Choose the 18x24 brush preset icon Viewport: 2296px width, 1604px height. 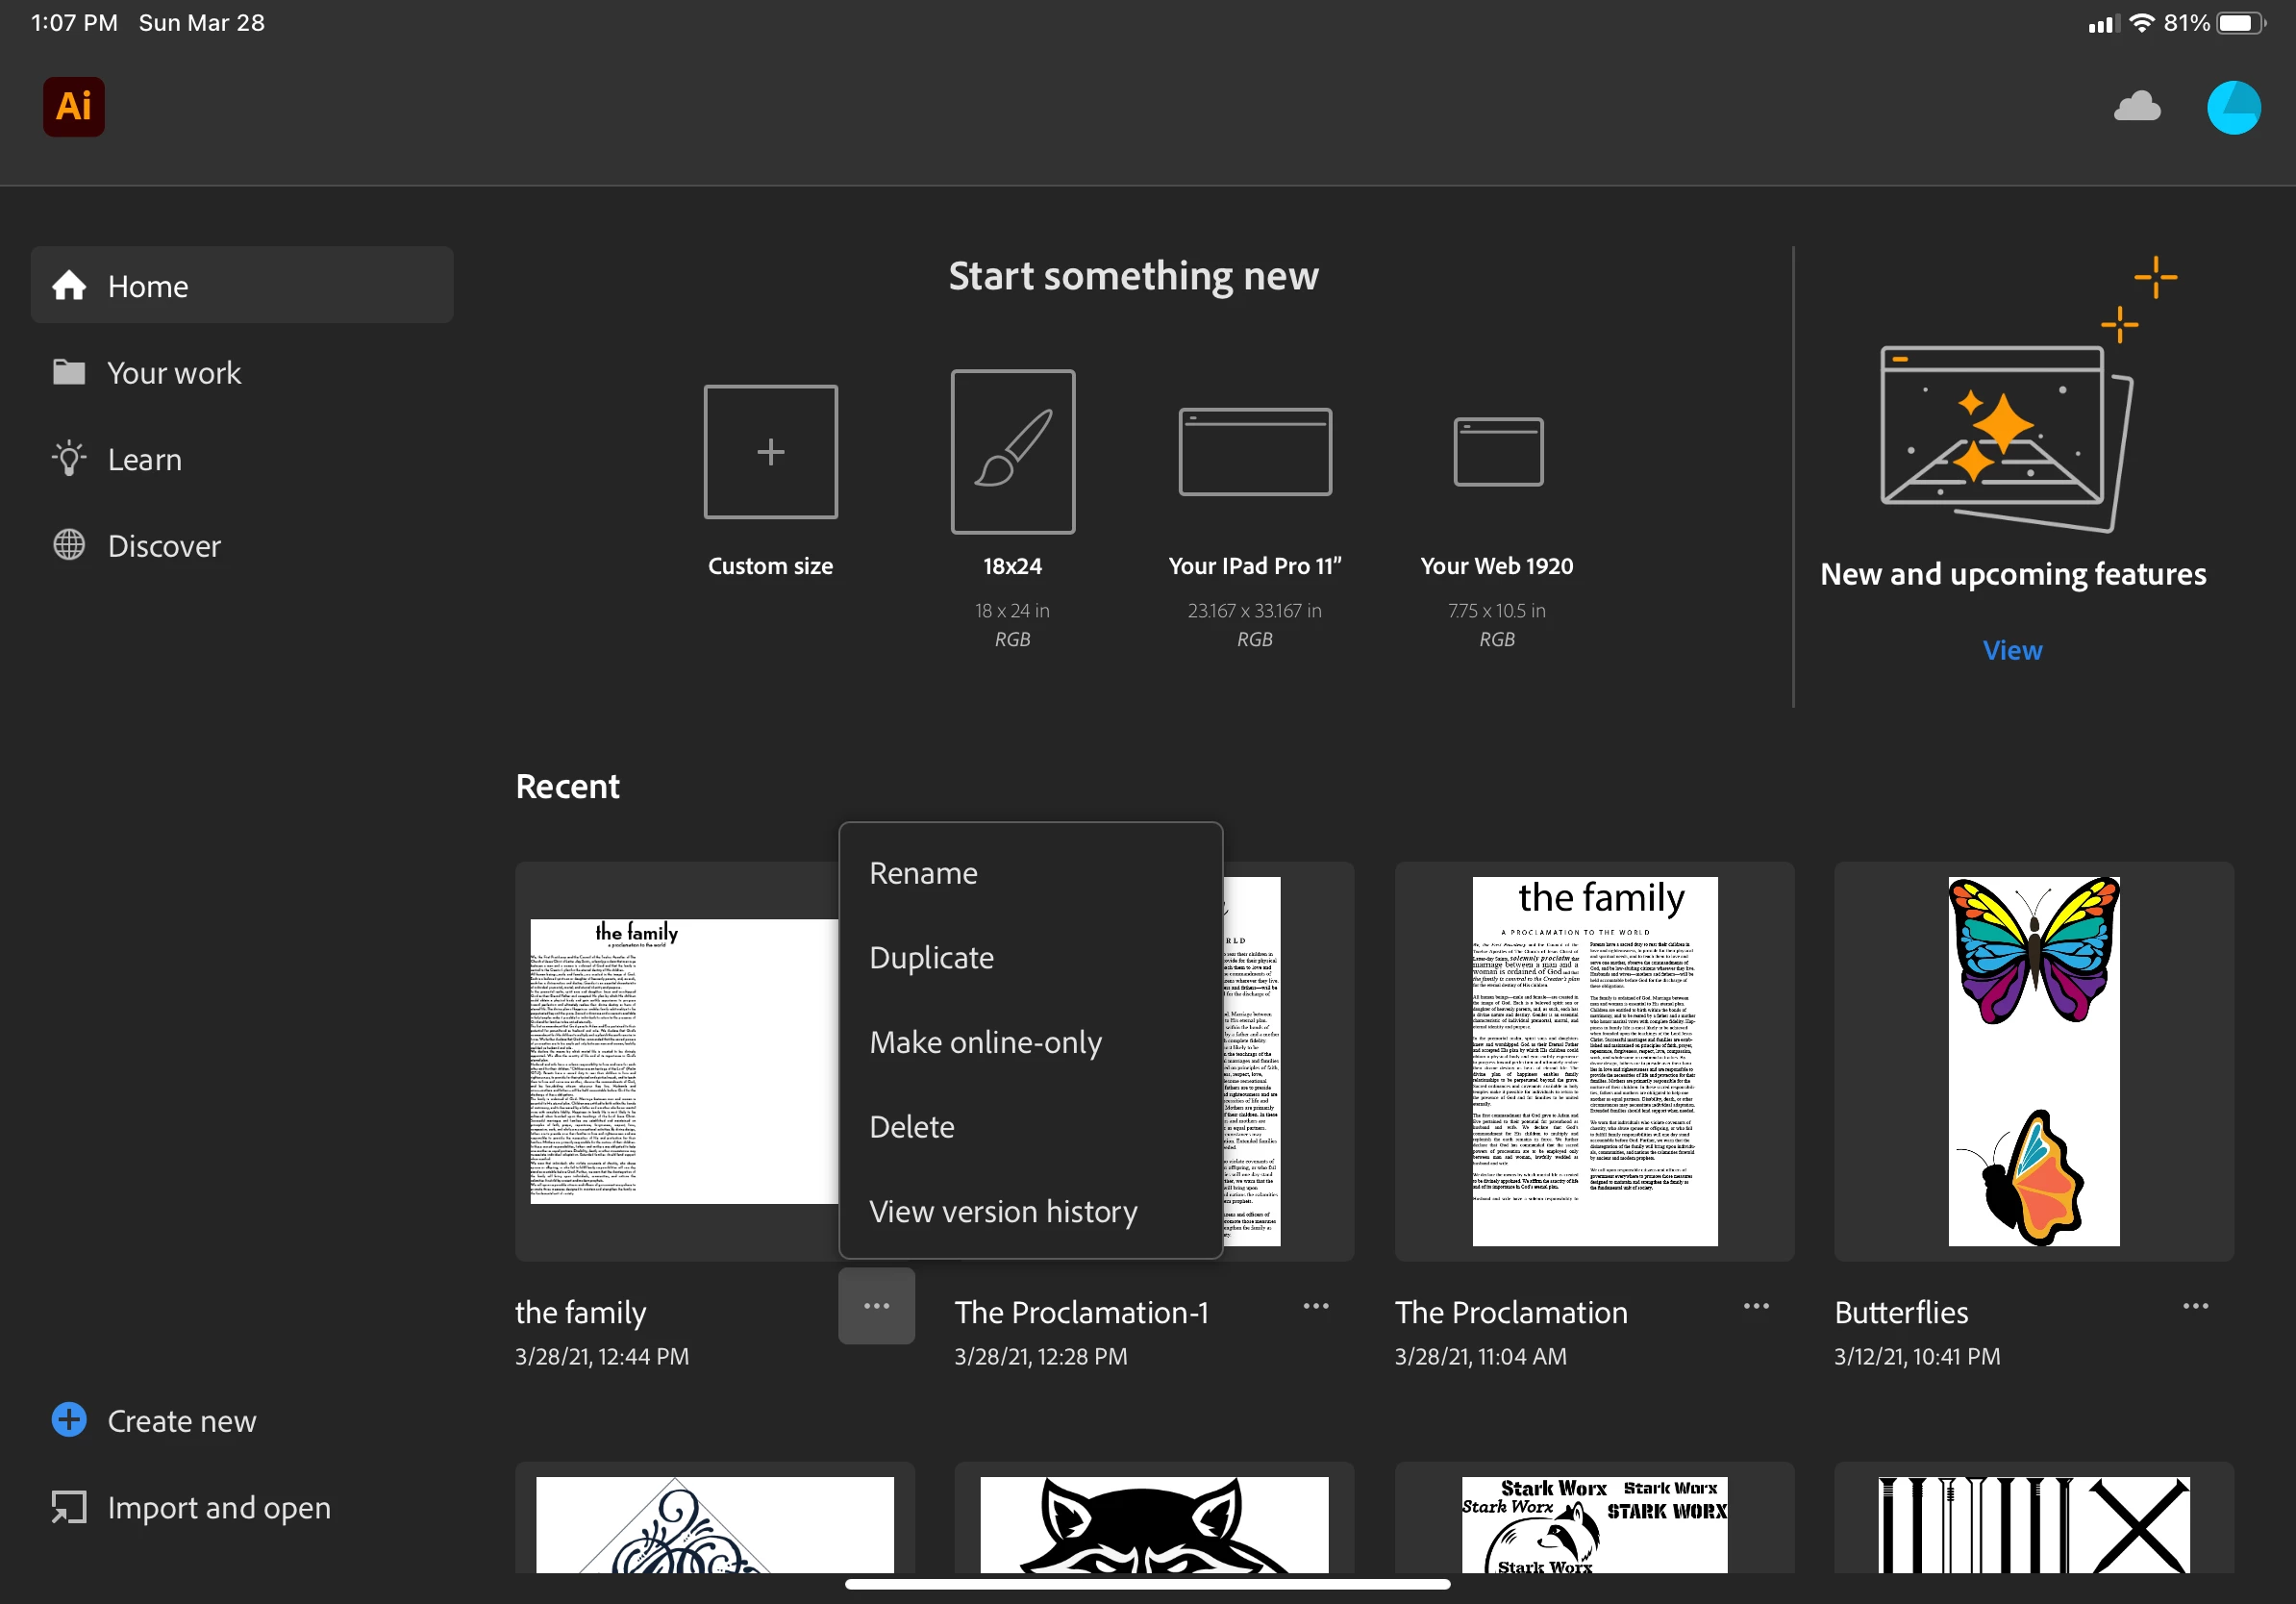(x=1012, y=452)
